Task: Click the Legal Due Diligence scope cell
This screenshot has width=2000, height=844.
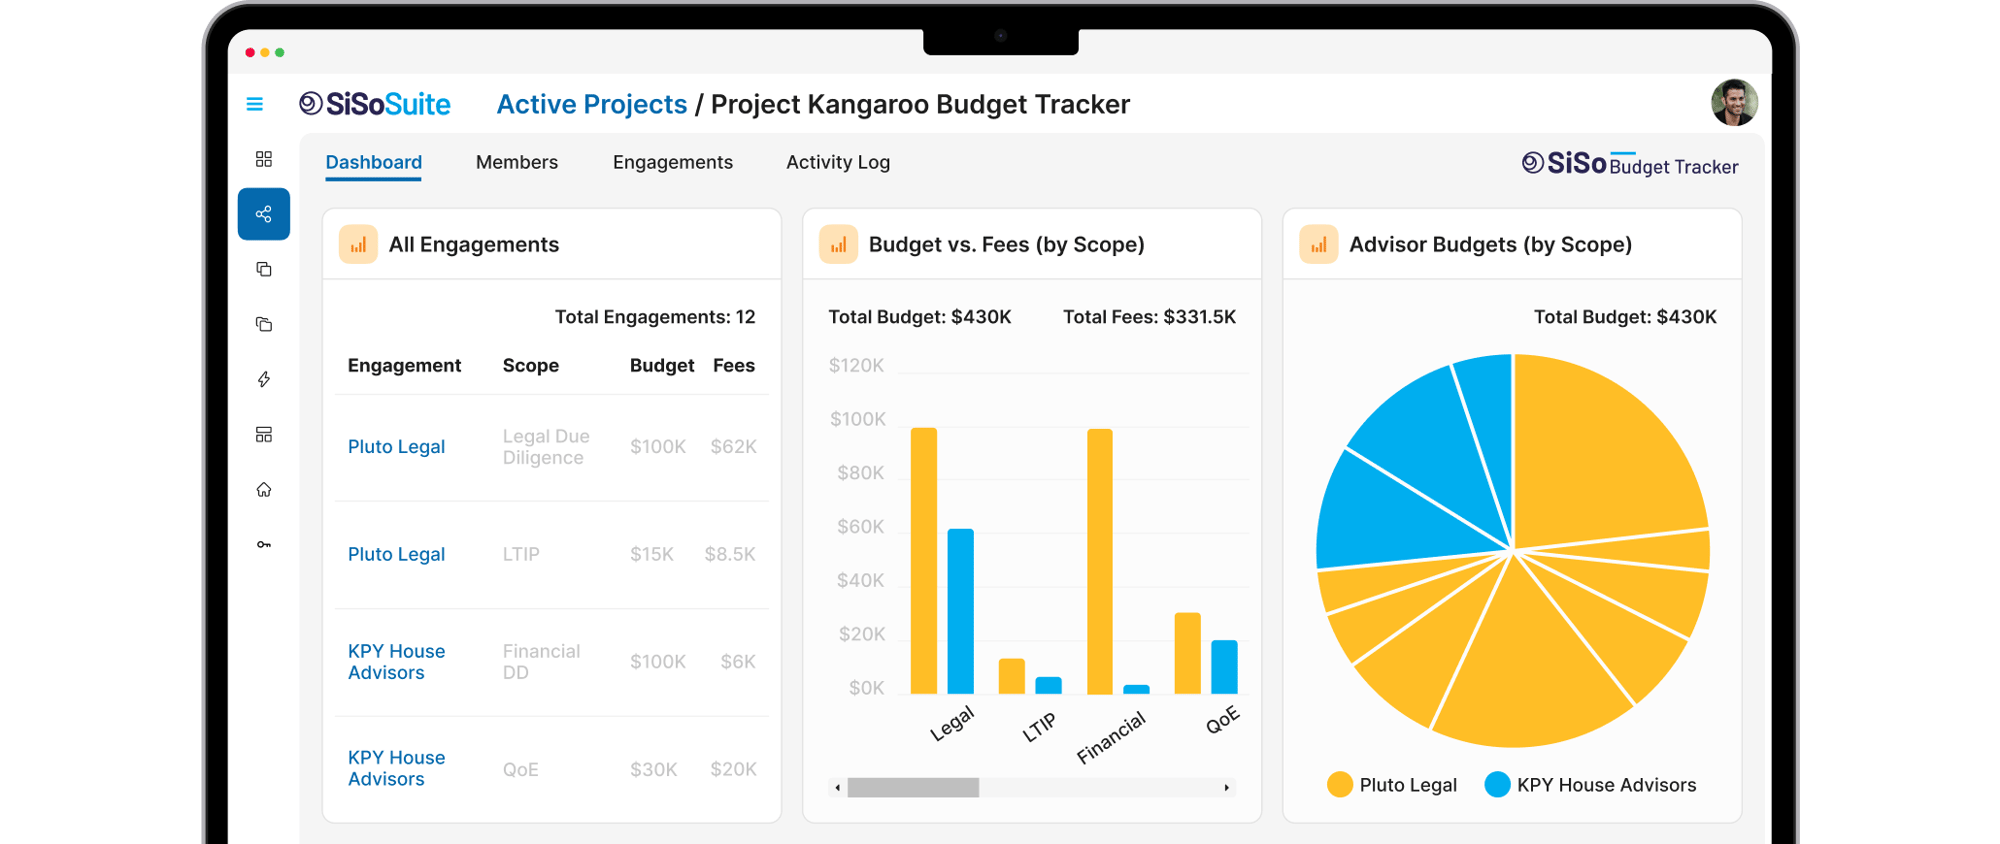Action: (x=546, y=447)
